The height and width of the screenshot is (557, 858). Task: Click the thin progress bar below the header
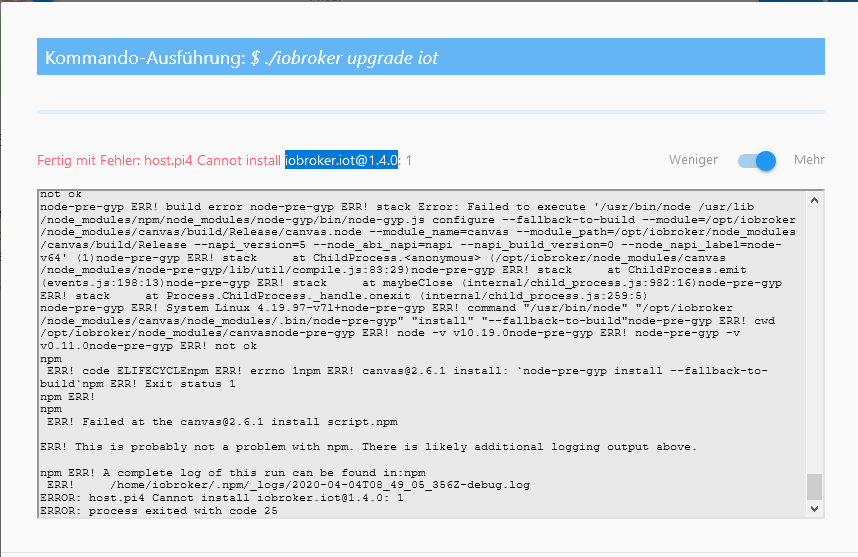431,112
